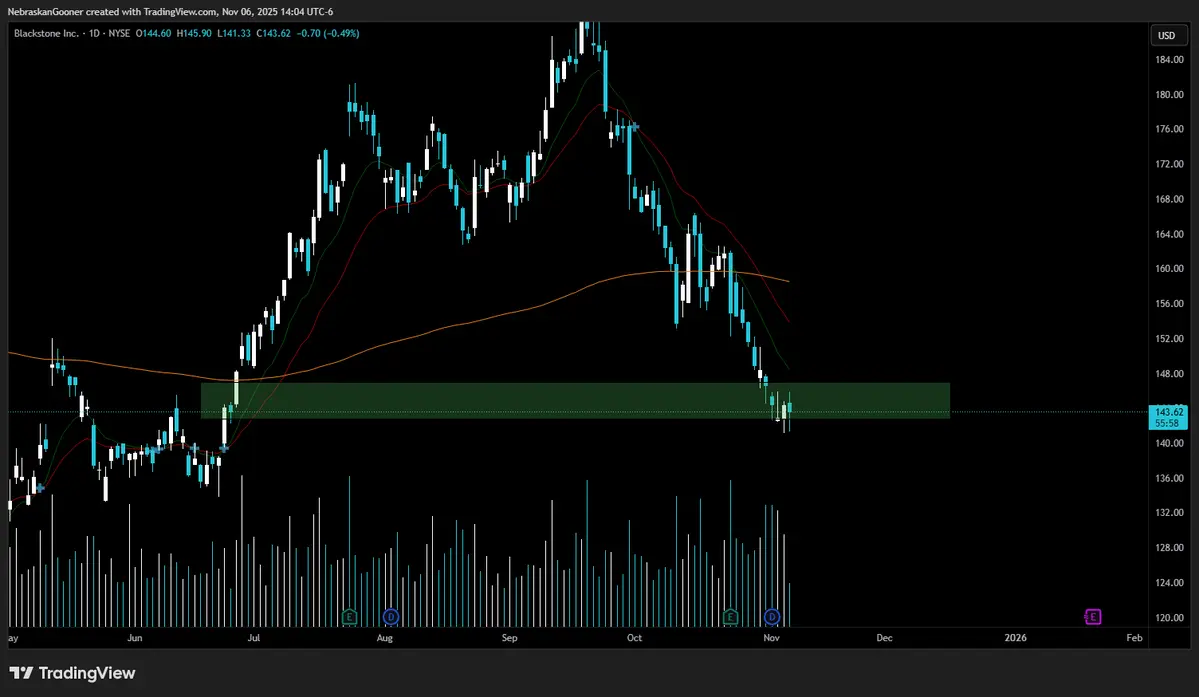Click the change value -0.70 (-0.49%)
This screenshot has height=697, width=1199.
[x=327, y=34]
